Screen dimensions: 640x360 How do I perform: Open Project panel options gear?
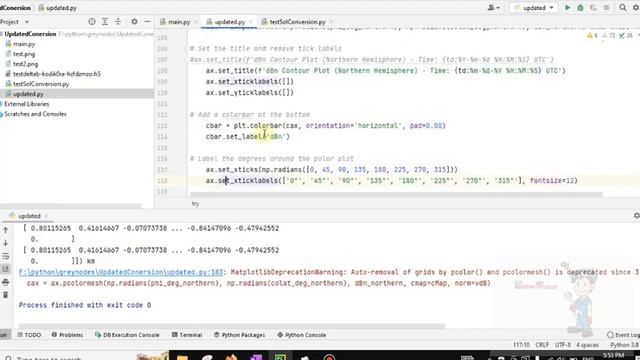pyautogui.click(x=134, y=22)
